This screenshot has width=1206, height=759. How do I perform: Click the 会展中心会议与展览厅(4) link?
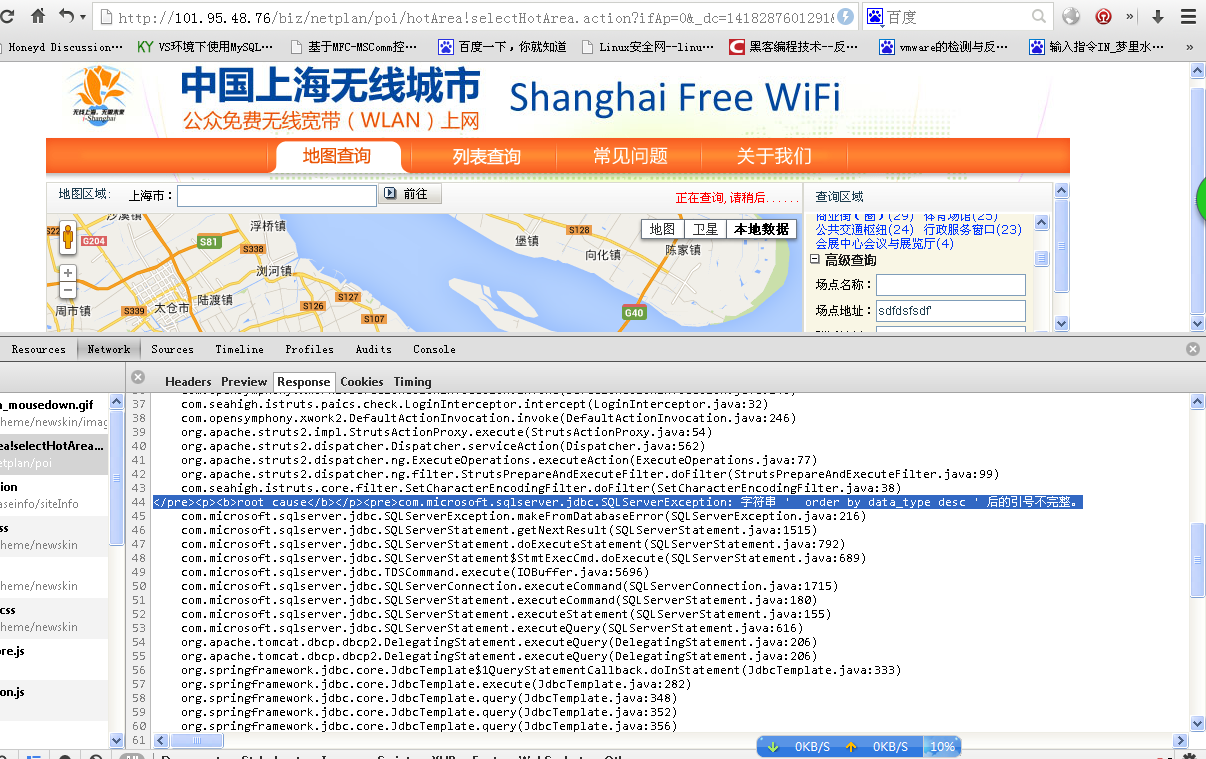[885, 244]
